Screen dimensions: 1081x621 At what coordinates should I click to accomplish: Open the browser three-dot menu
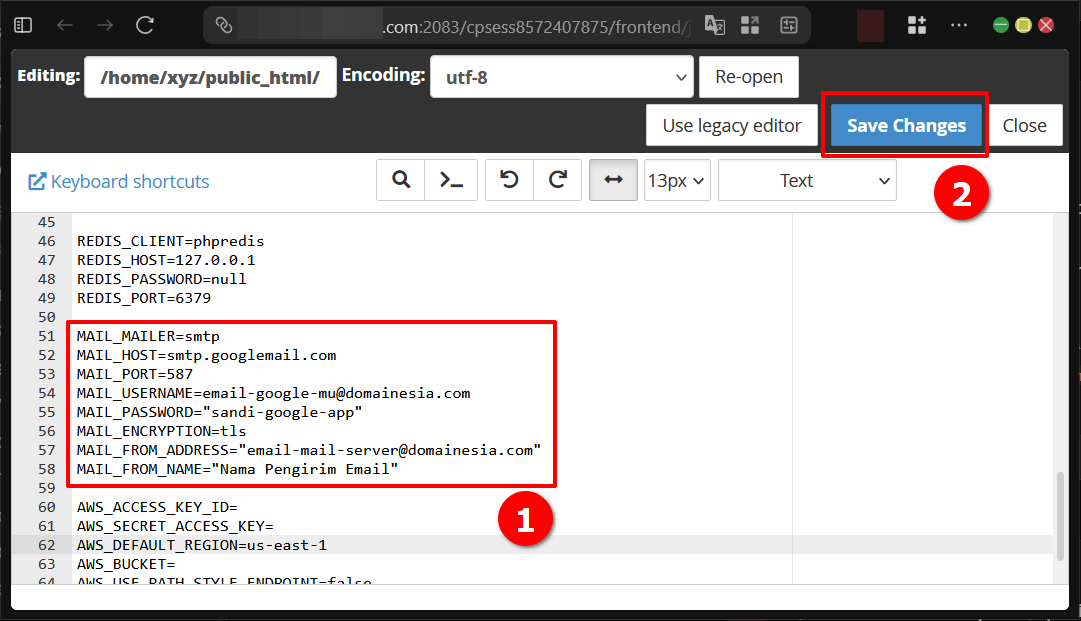(x=958, y=25)
